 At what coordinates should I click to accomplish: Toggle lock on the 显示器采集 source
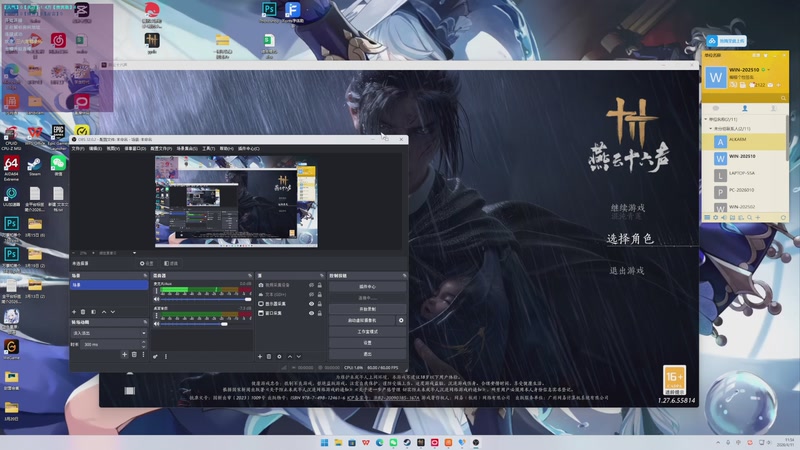pyautogui.click(x=320, y=304)
